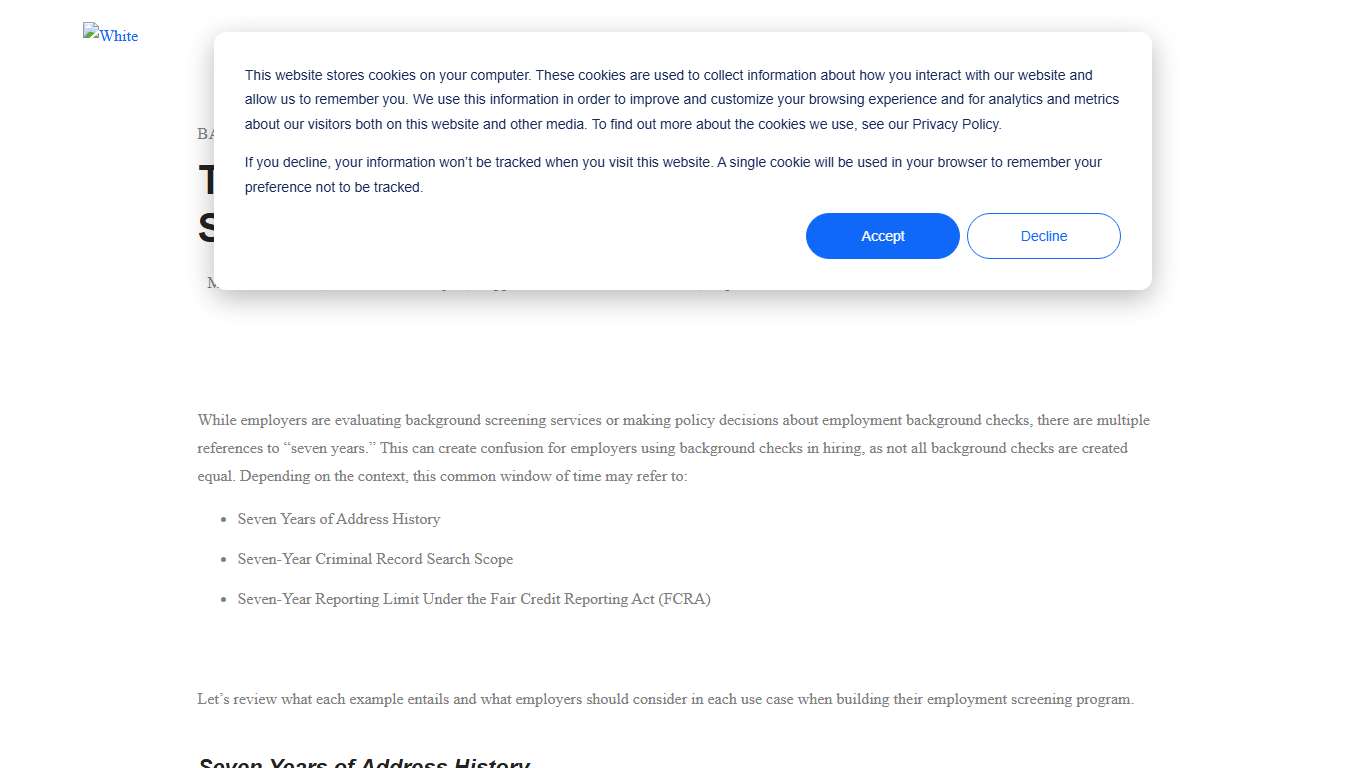Click the bullet dot before Criminal Record item
Viewport: 1366px width, 768px height.
224,560
